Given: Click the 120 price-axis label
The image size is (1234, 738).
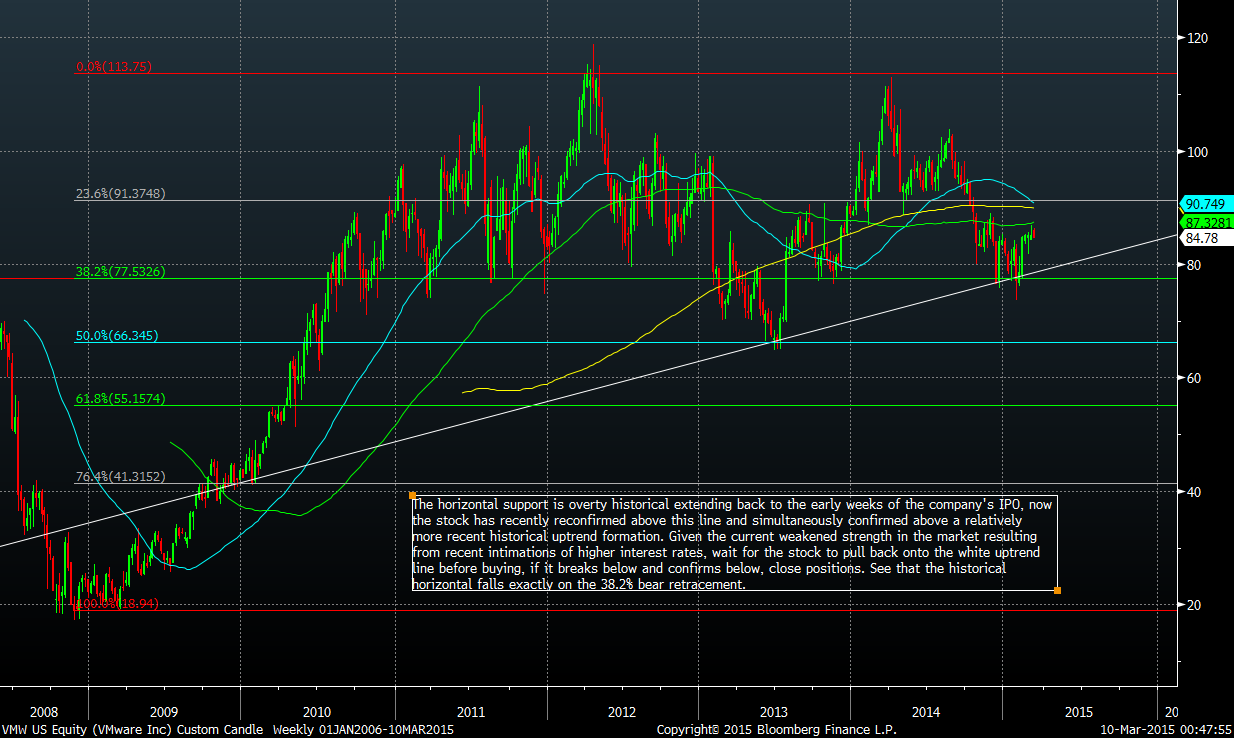Looking at the screenshot, I should [1198, 38].
